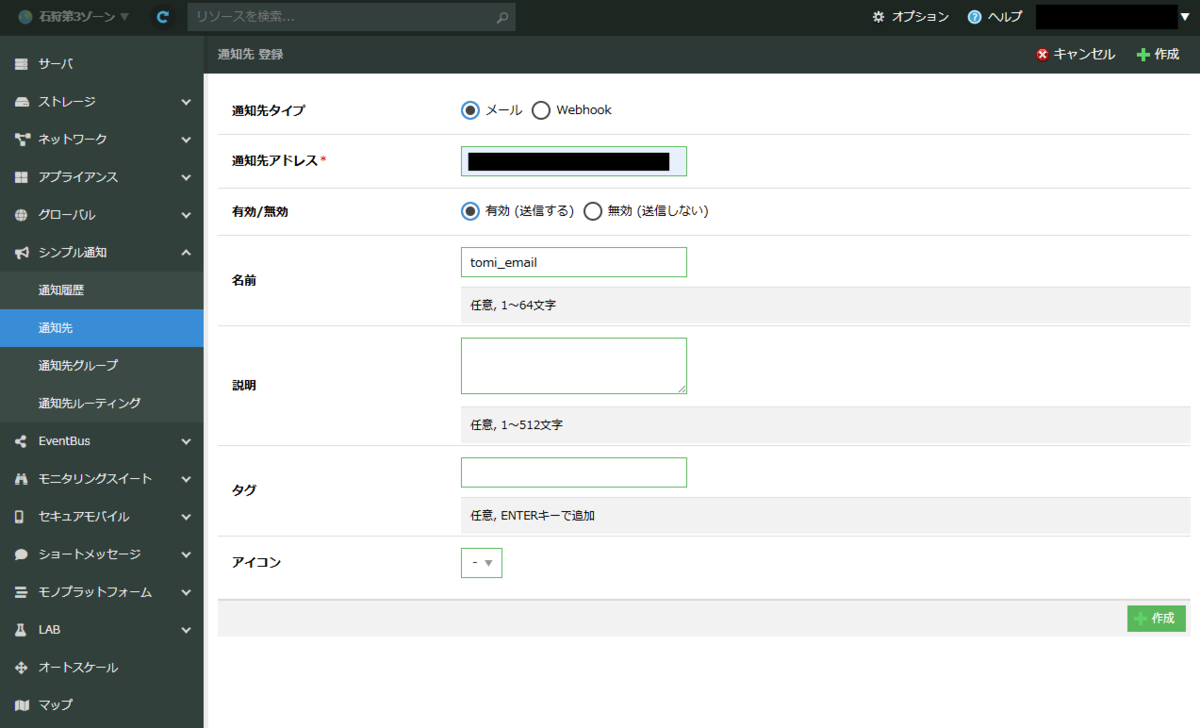Expand the ショートメッセージ chevron

point(186,554)
